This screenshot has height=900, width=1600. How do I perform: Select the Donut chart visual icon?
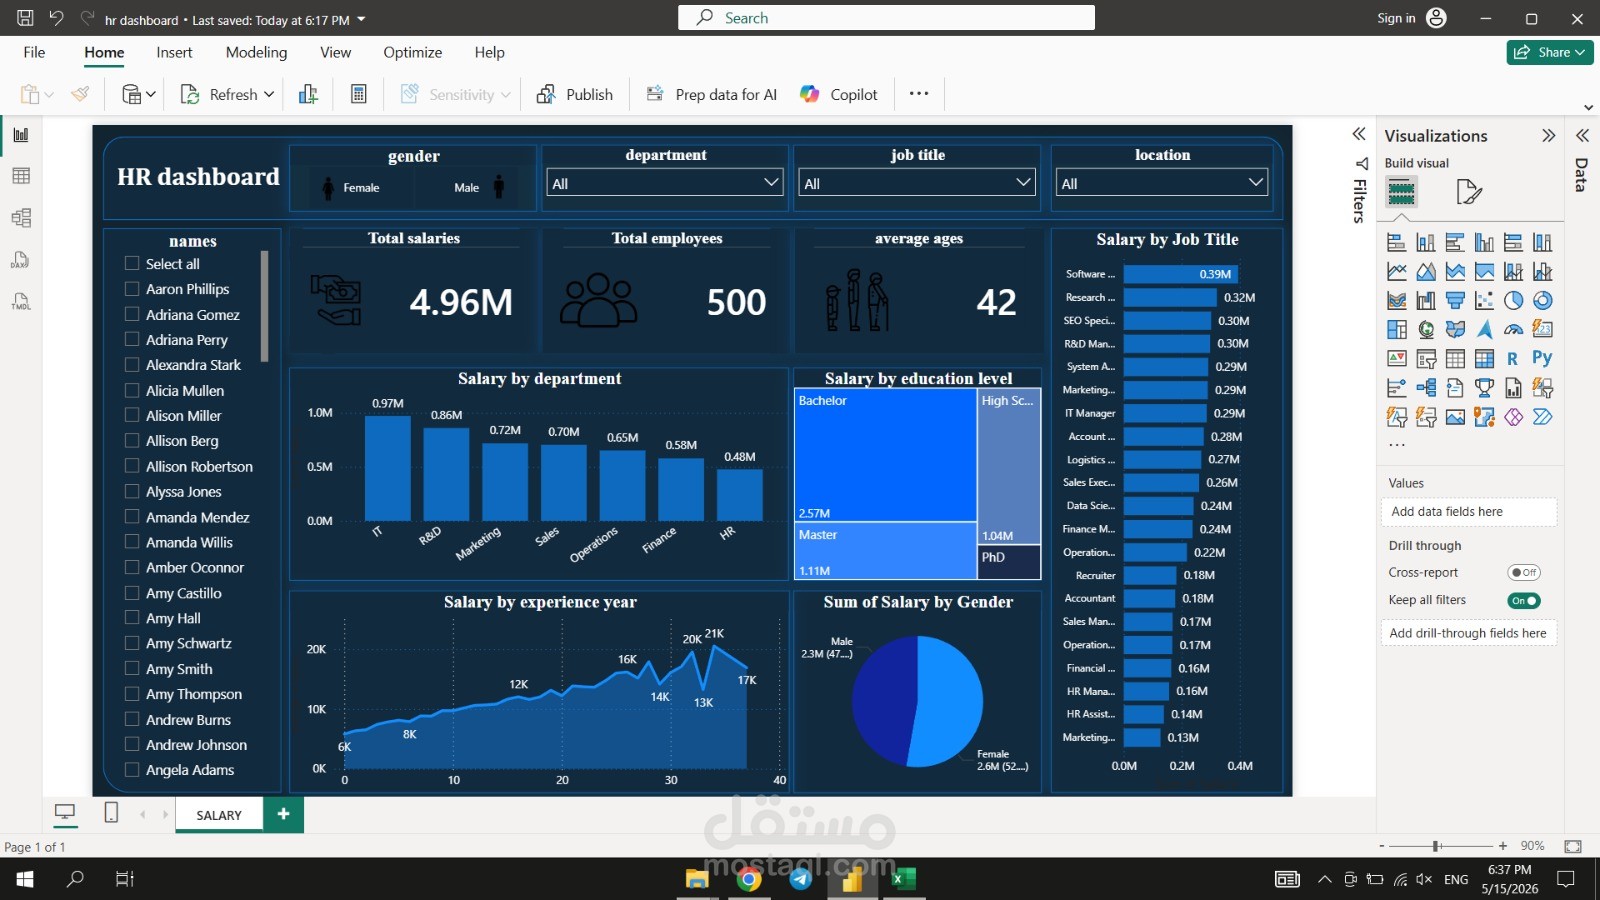tap(1543, 300)
